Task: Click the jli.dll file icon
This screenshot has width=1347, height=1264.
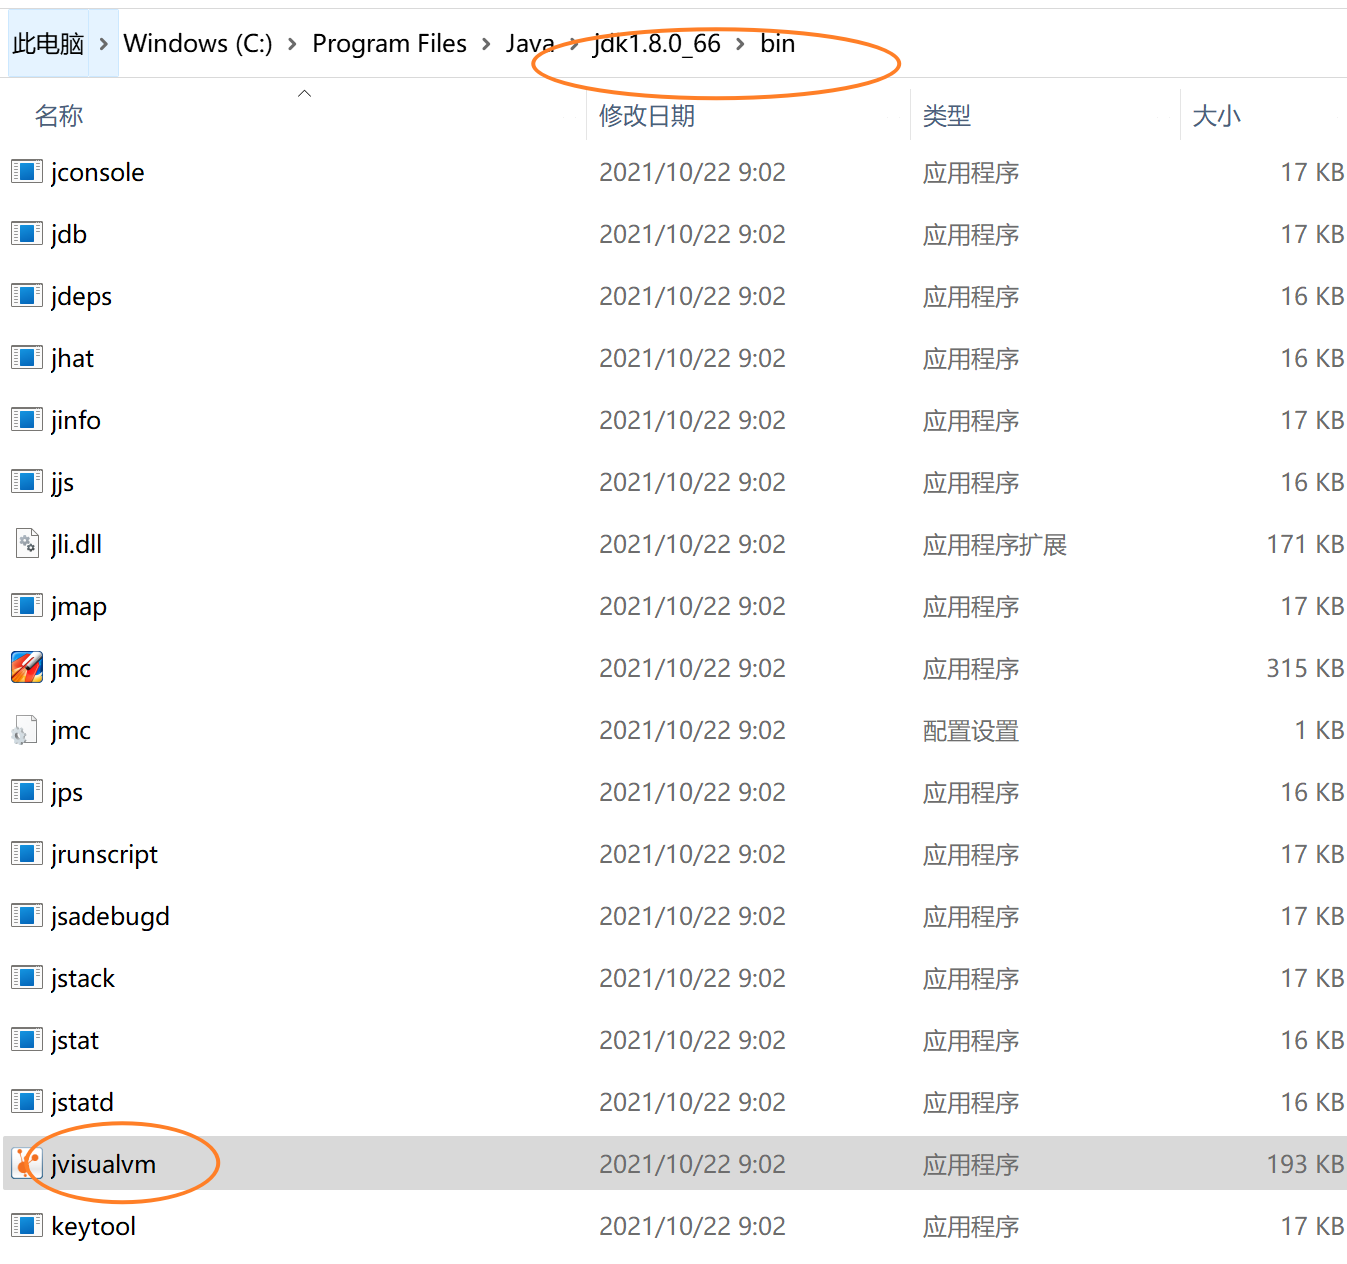Action: tap(27, 543)
